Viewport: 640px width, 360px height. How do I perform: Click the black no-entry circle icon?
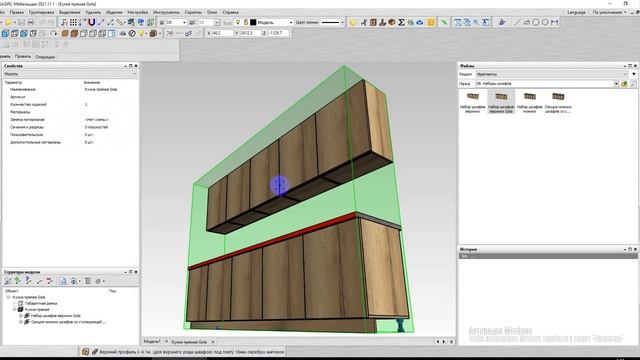click(132, 33)
